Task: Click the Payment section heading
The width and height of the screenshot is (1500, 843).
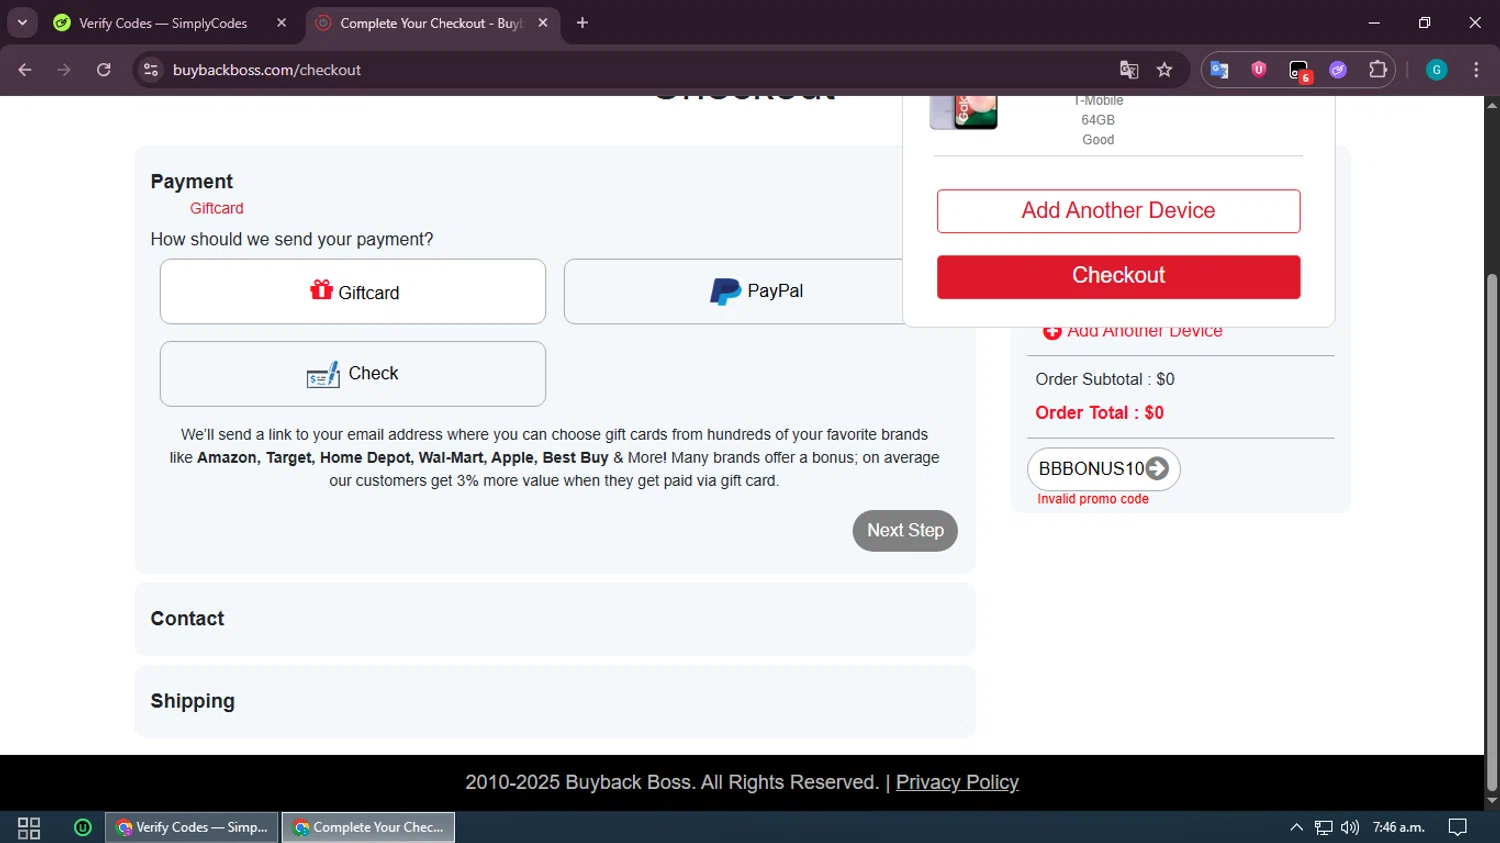Action: 192,182
